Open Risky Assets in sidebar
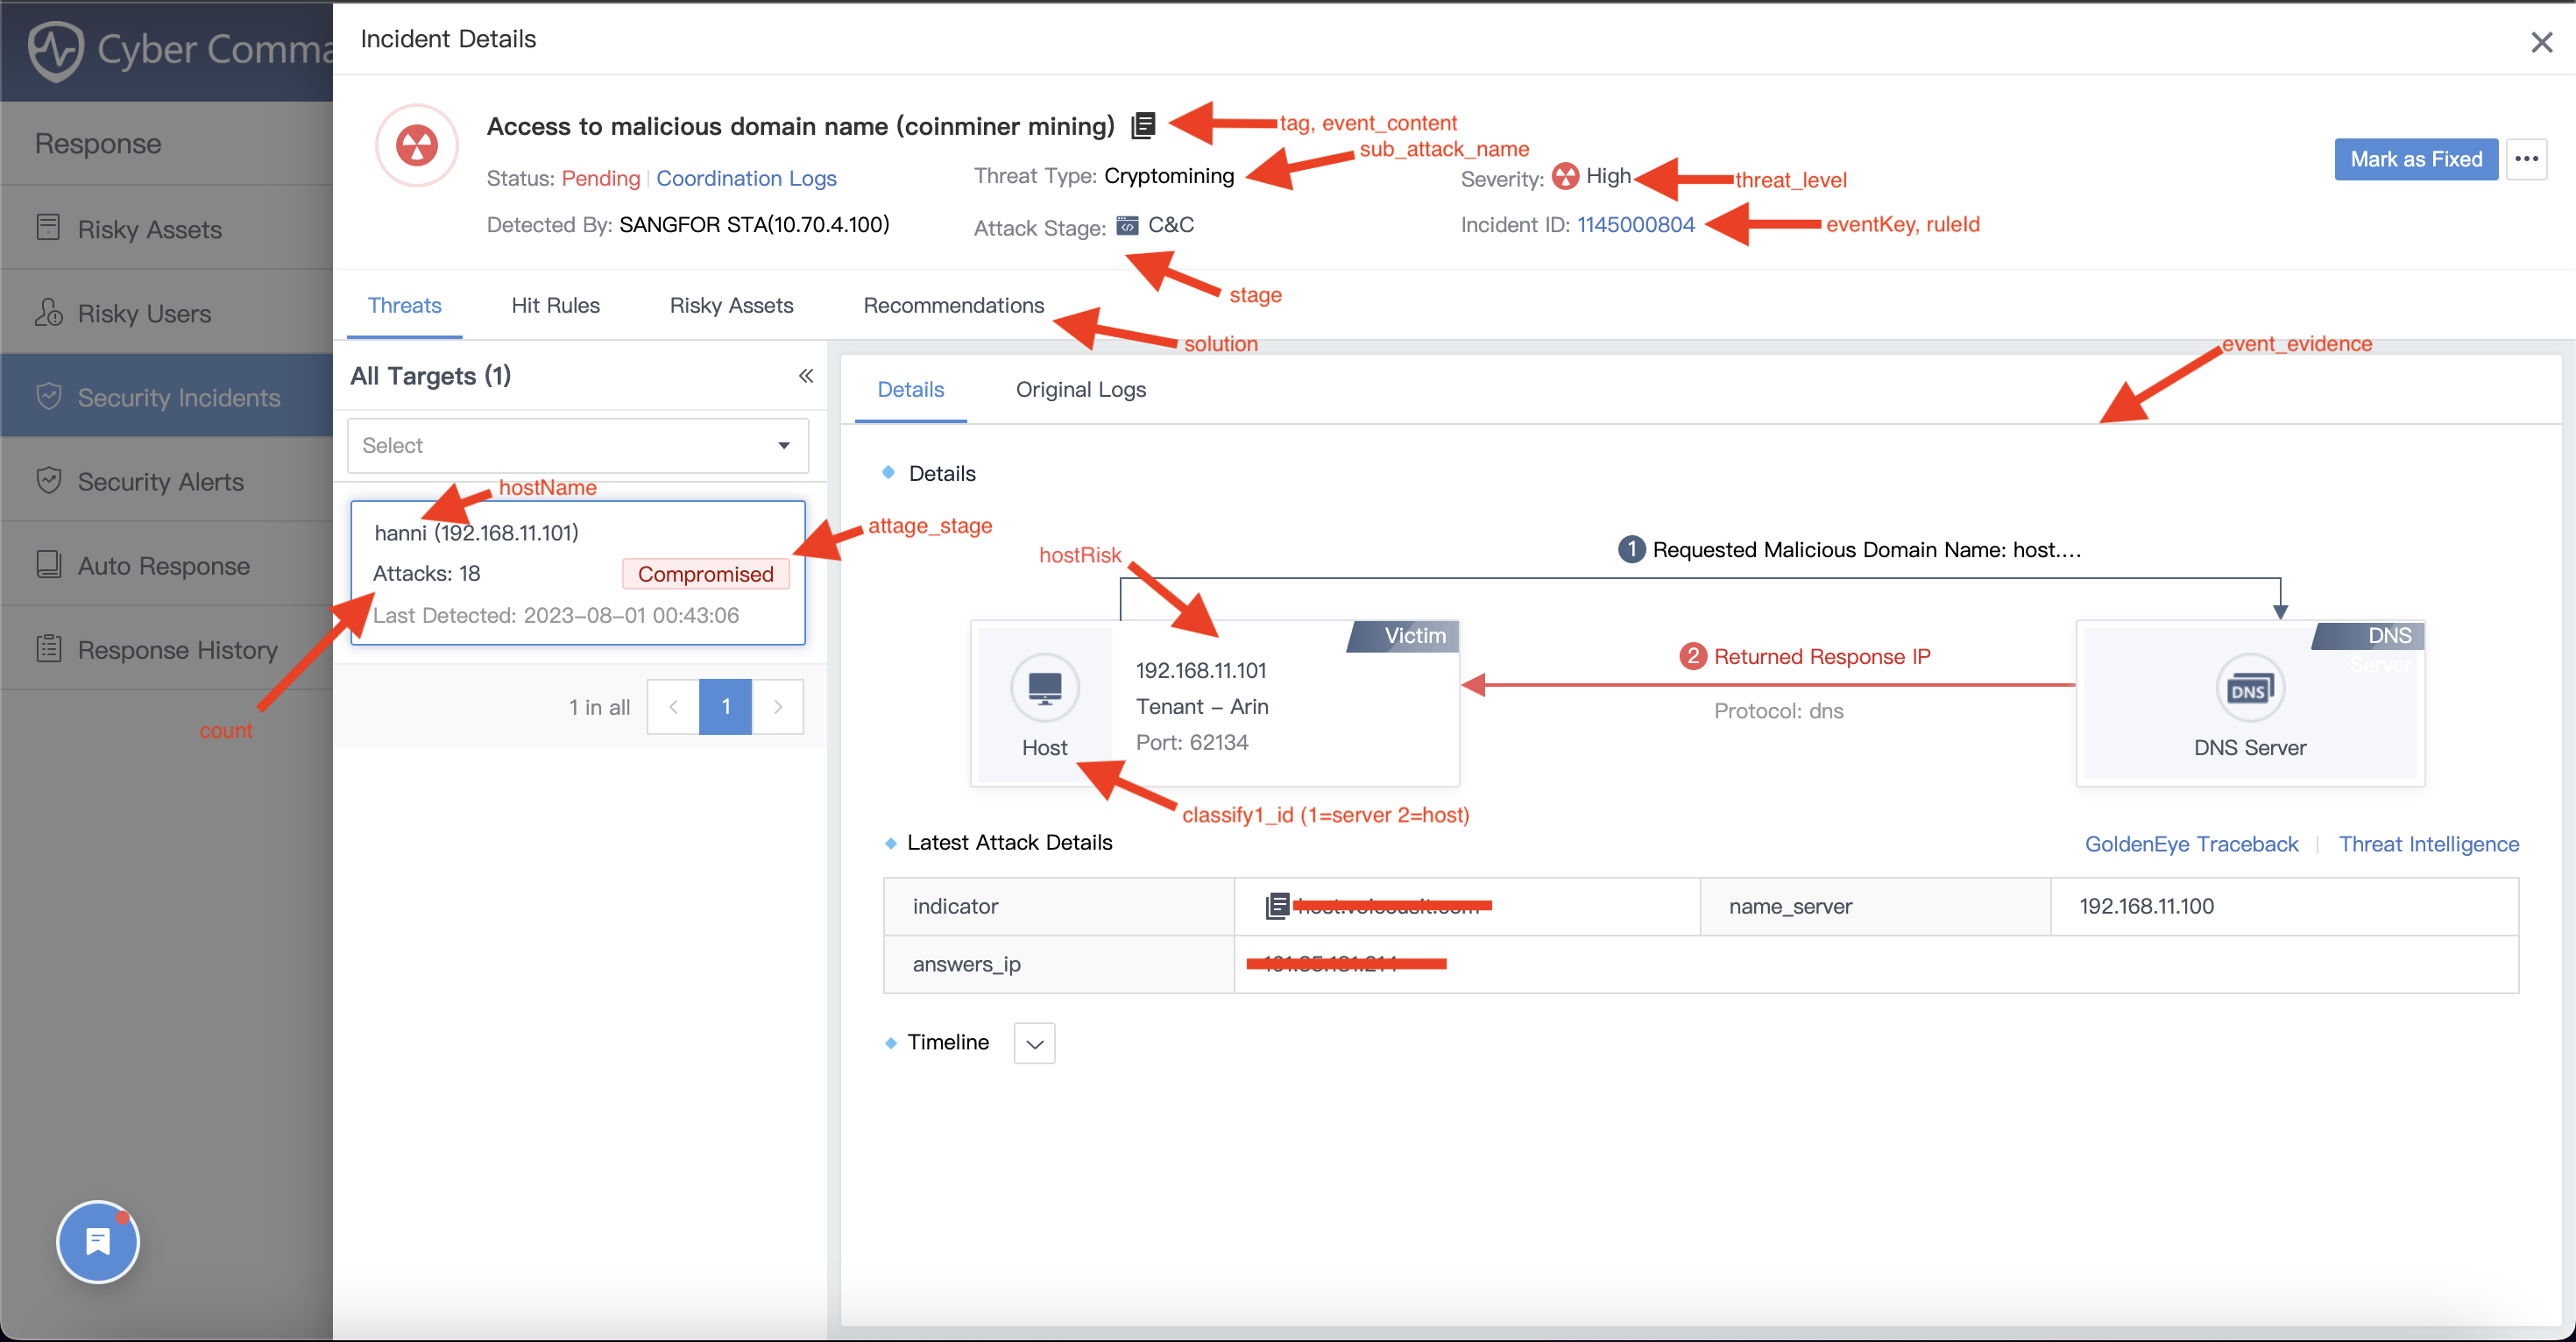The width and height of the screenshot is (2576, 1342). click(x=150, y=229)
